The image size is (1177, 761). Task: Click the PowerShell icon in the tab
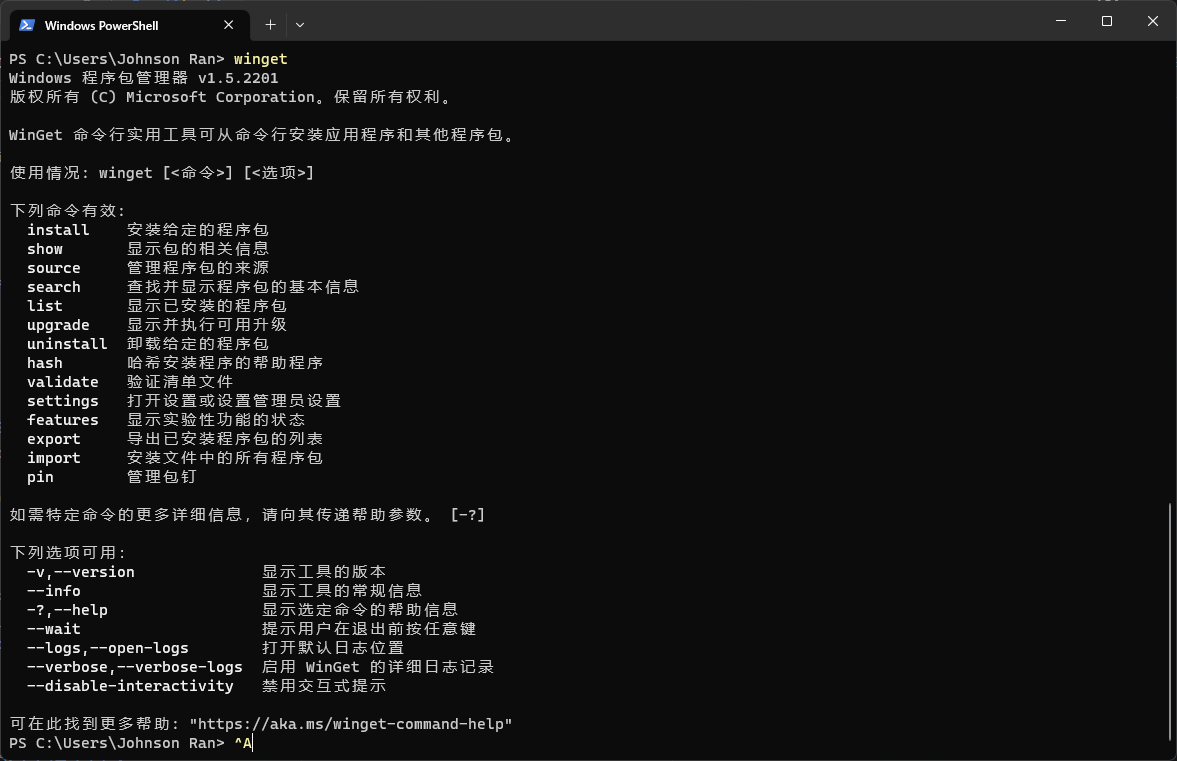27,25
